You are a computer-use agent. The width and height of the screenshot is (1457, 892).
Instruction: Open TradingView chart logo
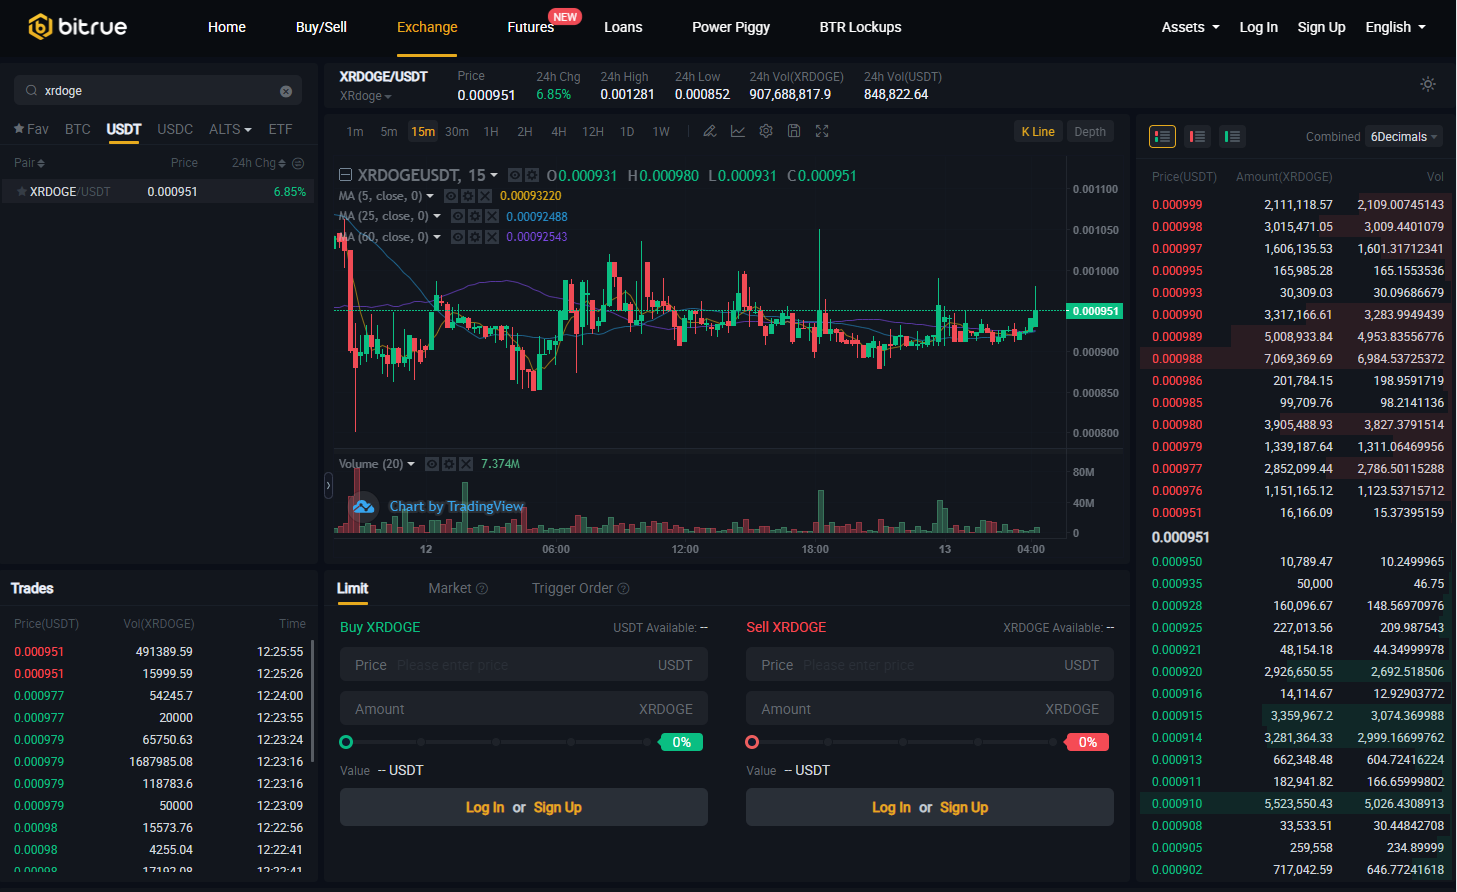363,507
